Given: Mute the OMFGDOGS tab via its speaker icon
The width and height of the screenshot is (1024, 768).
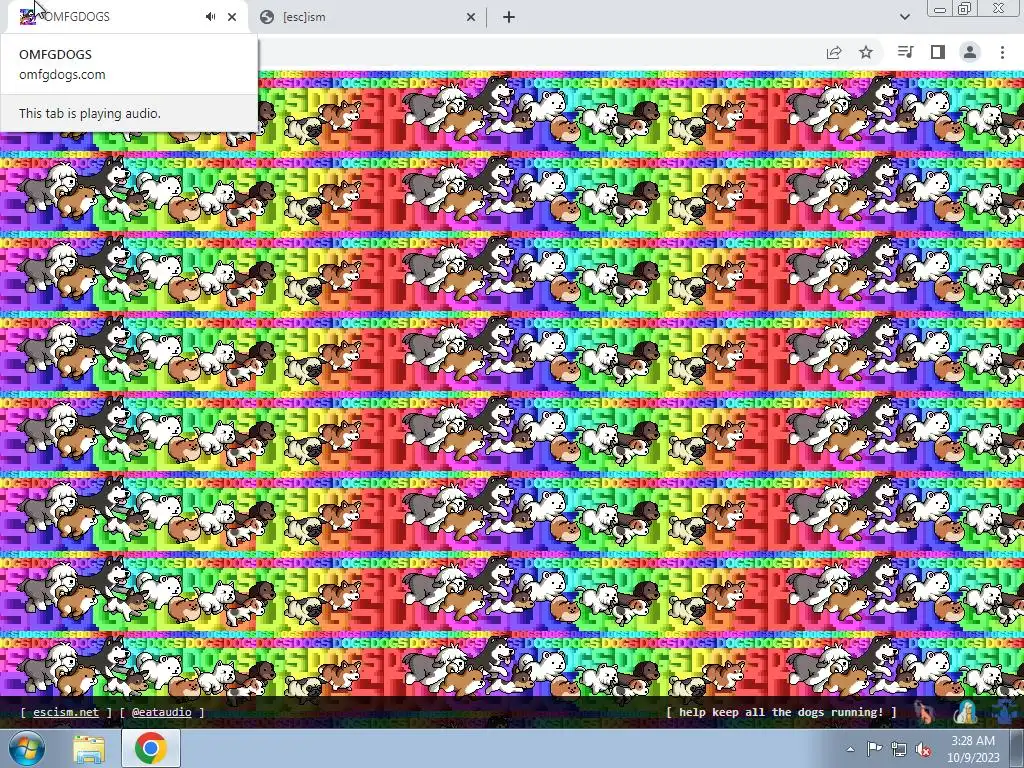Looking at the screenshot, I should 210,17.
